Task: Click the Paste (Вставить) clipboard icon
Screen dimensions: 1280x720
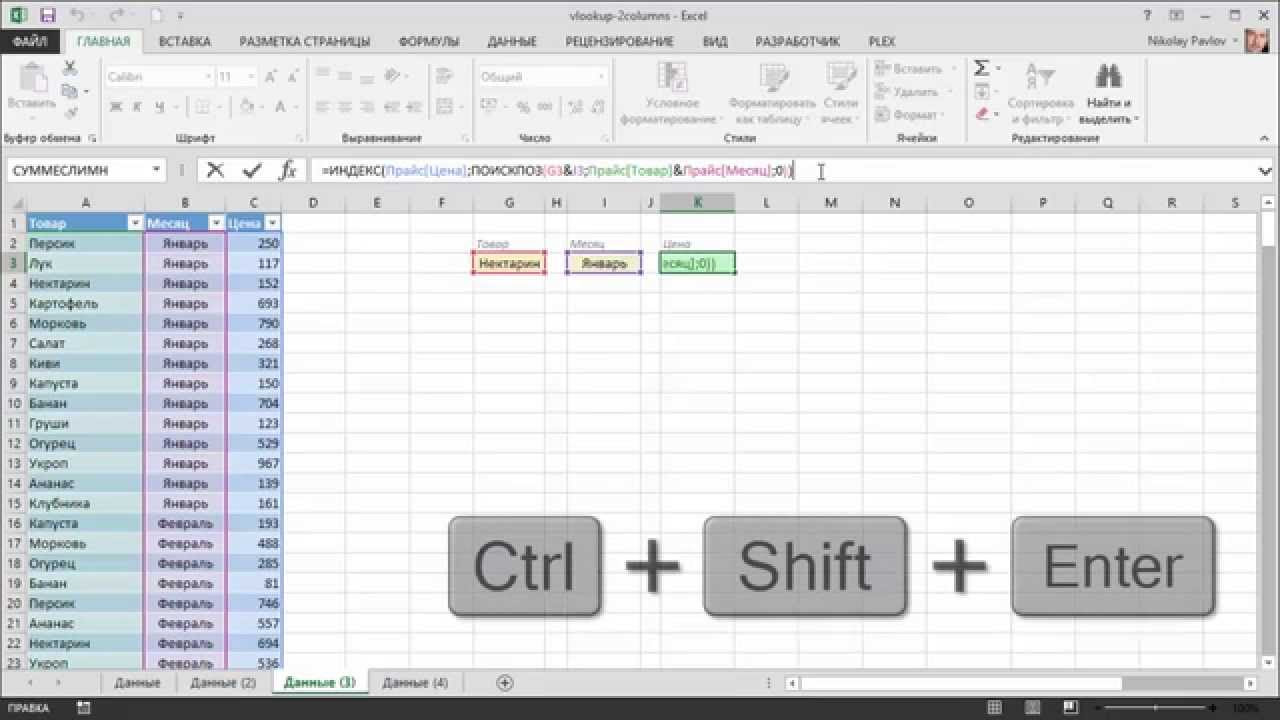Action: [x=31, y=88]
